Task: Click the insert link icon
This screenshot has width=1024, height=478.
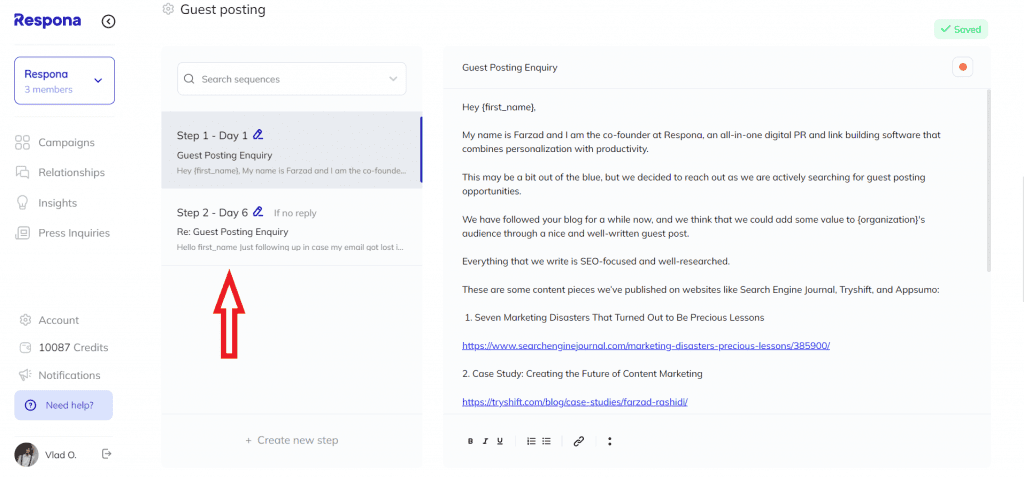Action: pyautogui.click(x=578, y=441)
